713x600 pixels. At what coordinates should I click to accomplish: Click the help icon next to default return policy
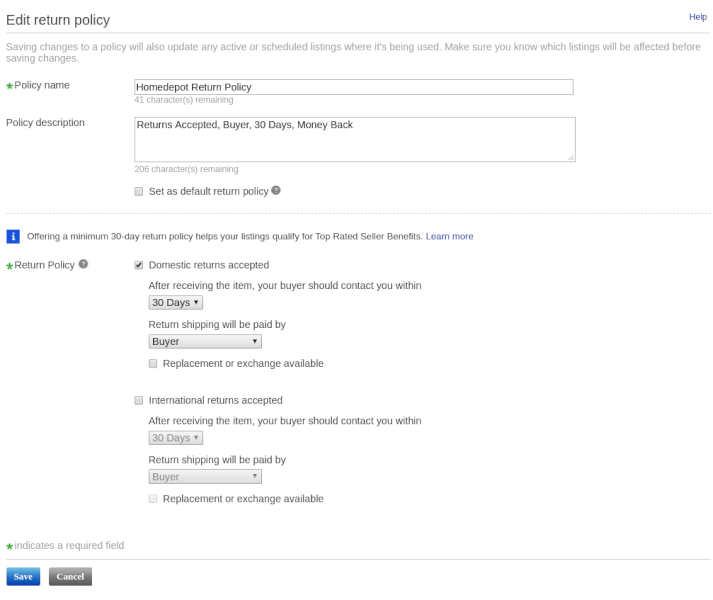click(276, 191)
